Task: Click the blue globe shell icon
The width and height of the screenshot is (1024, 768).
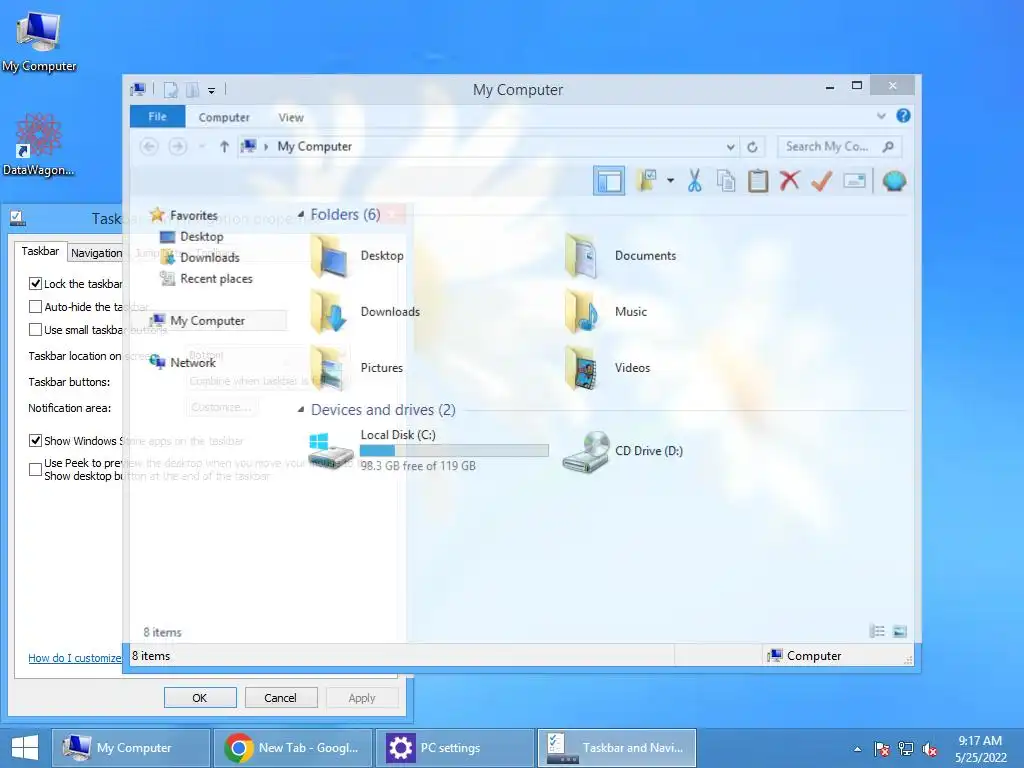Action: pos(894,181)
